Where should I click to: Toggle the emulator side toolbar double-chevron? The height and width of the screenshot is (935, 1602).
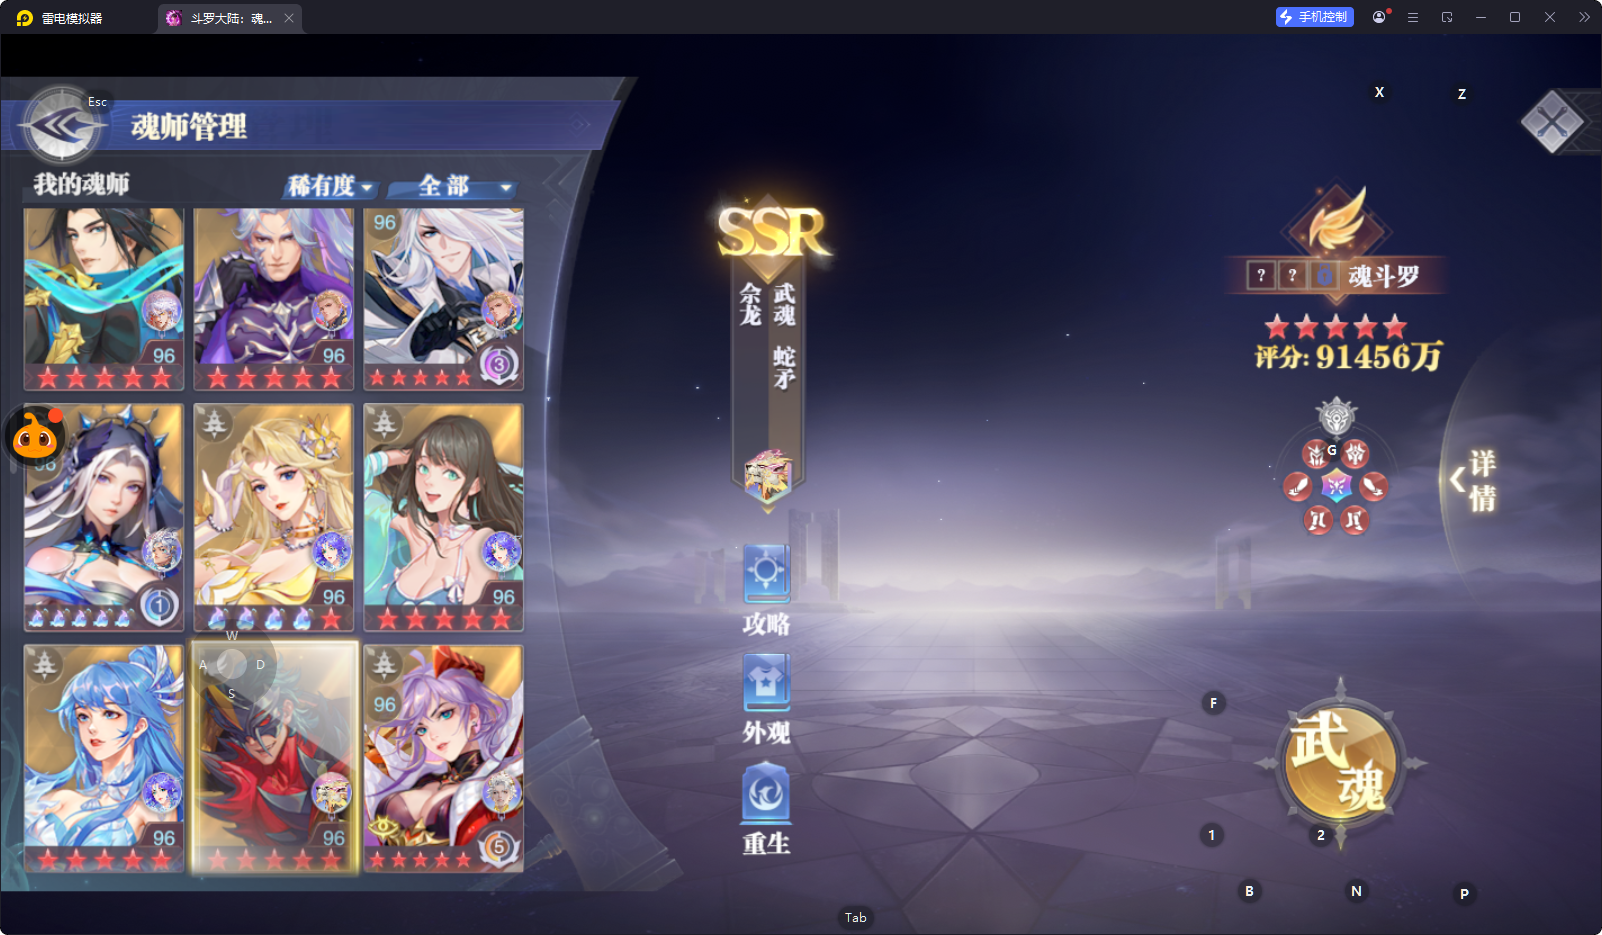click(1584, 17)
